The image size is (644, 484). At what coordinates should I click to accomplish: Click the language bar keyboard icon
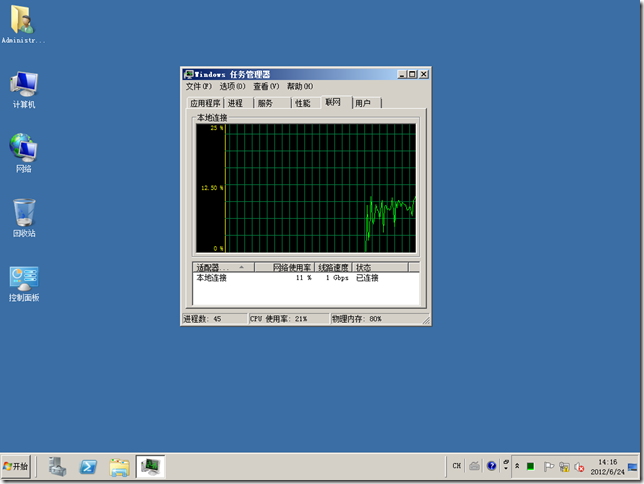pos(474,466)
